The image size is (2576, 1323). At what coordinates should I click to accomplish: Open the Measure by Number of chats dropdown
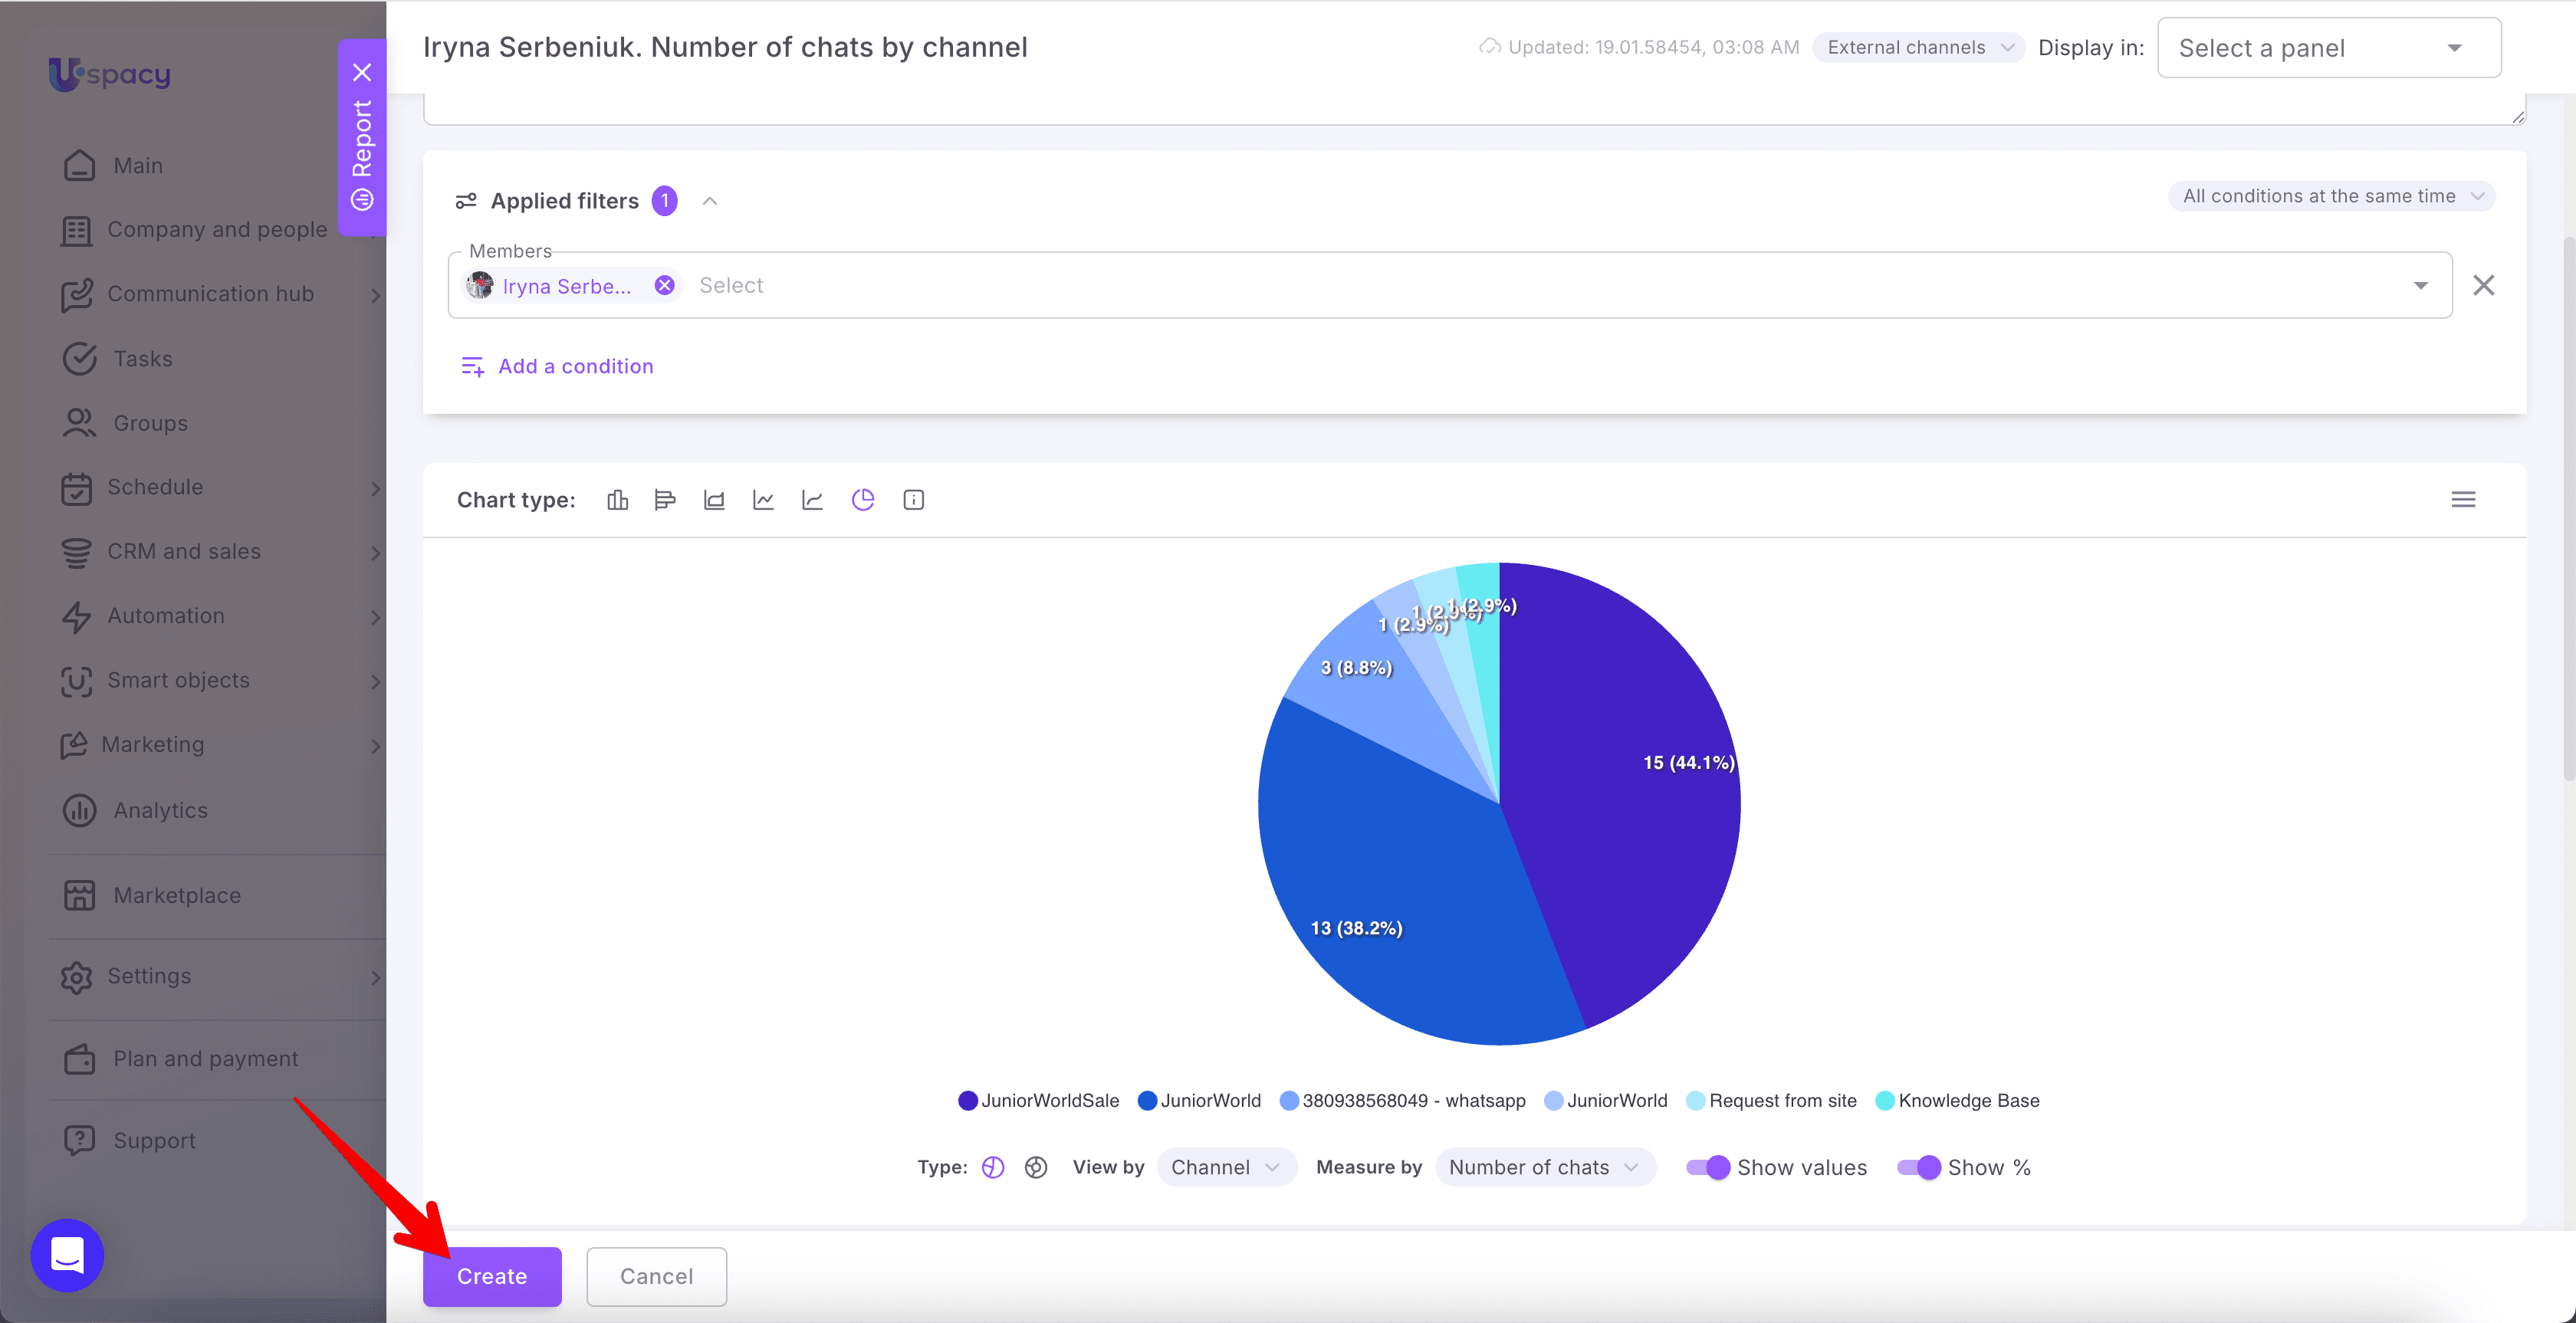1545,1167
